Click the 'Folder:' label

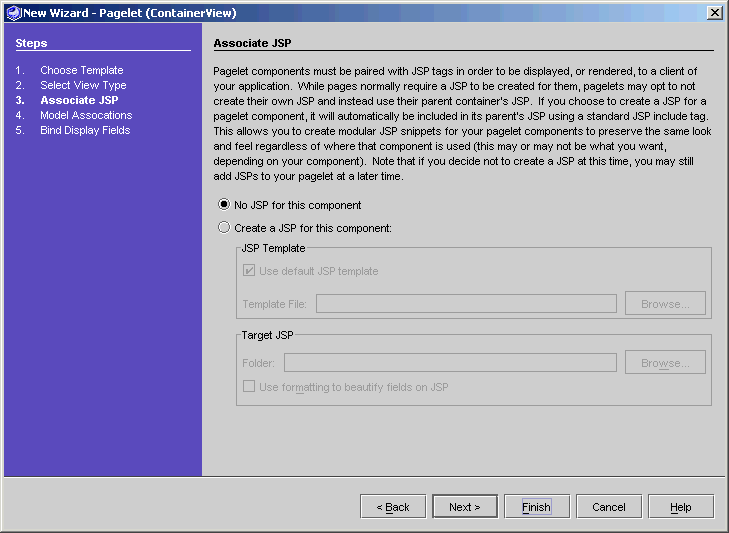click(x=258, y=363)
